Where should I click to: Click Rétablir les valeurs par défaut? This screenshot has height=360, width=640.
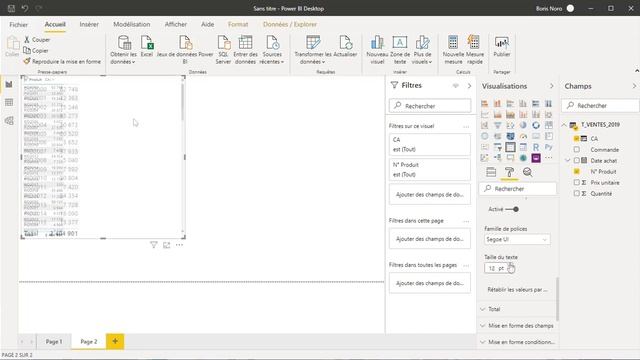517,289
